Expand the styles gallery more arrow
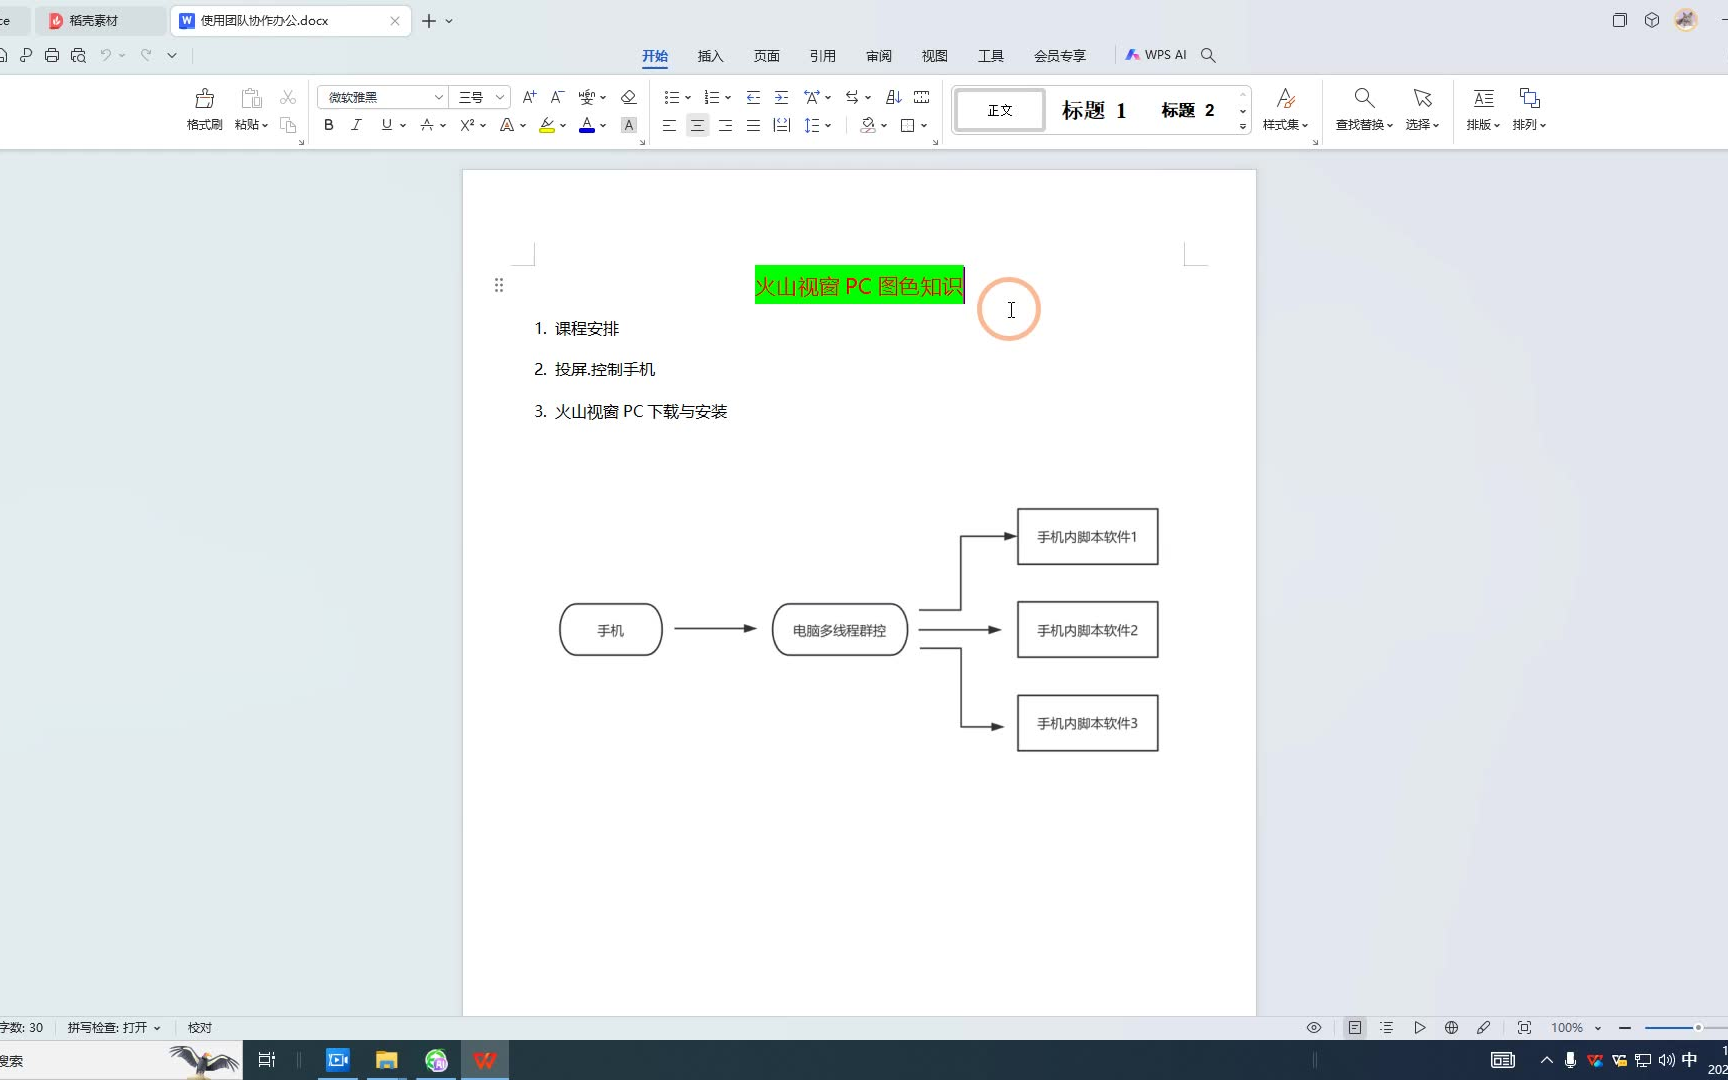Viewport: 1728px width, 1080px height. pyautogui.click(x=1243, y=126)
